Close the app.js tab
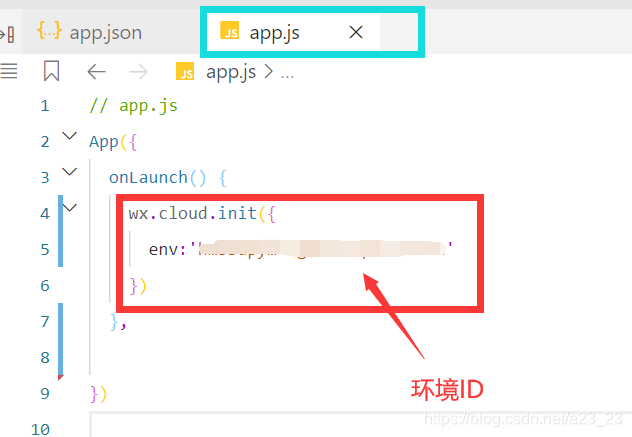 pos(356,32)
